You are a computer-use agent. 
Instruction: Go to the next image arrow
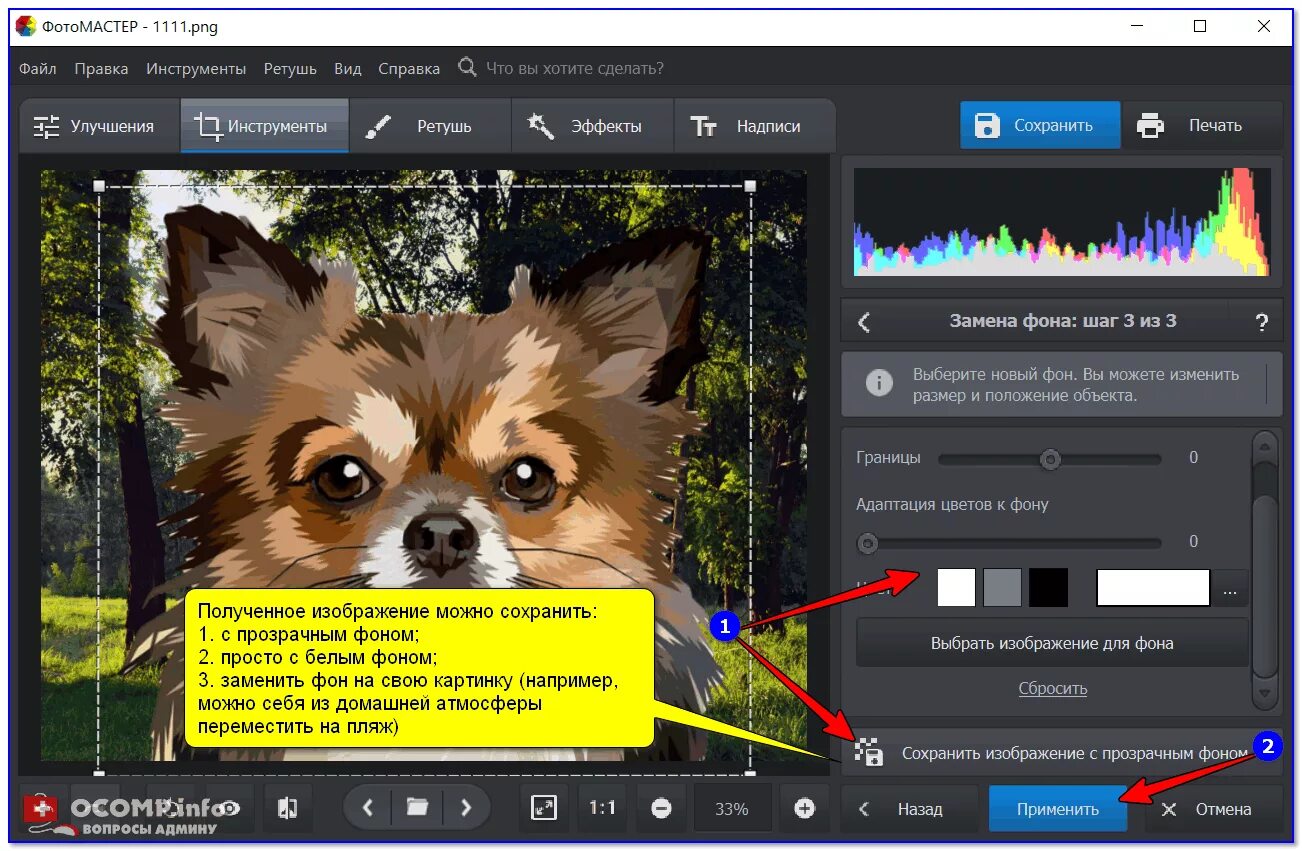(x=465, y=807)
